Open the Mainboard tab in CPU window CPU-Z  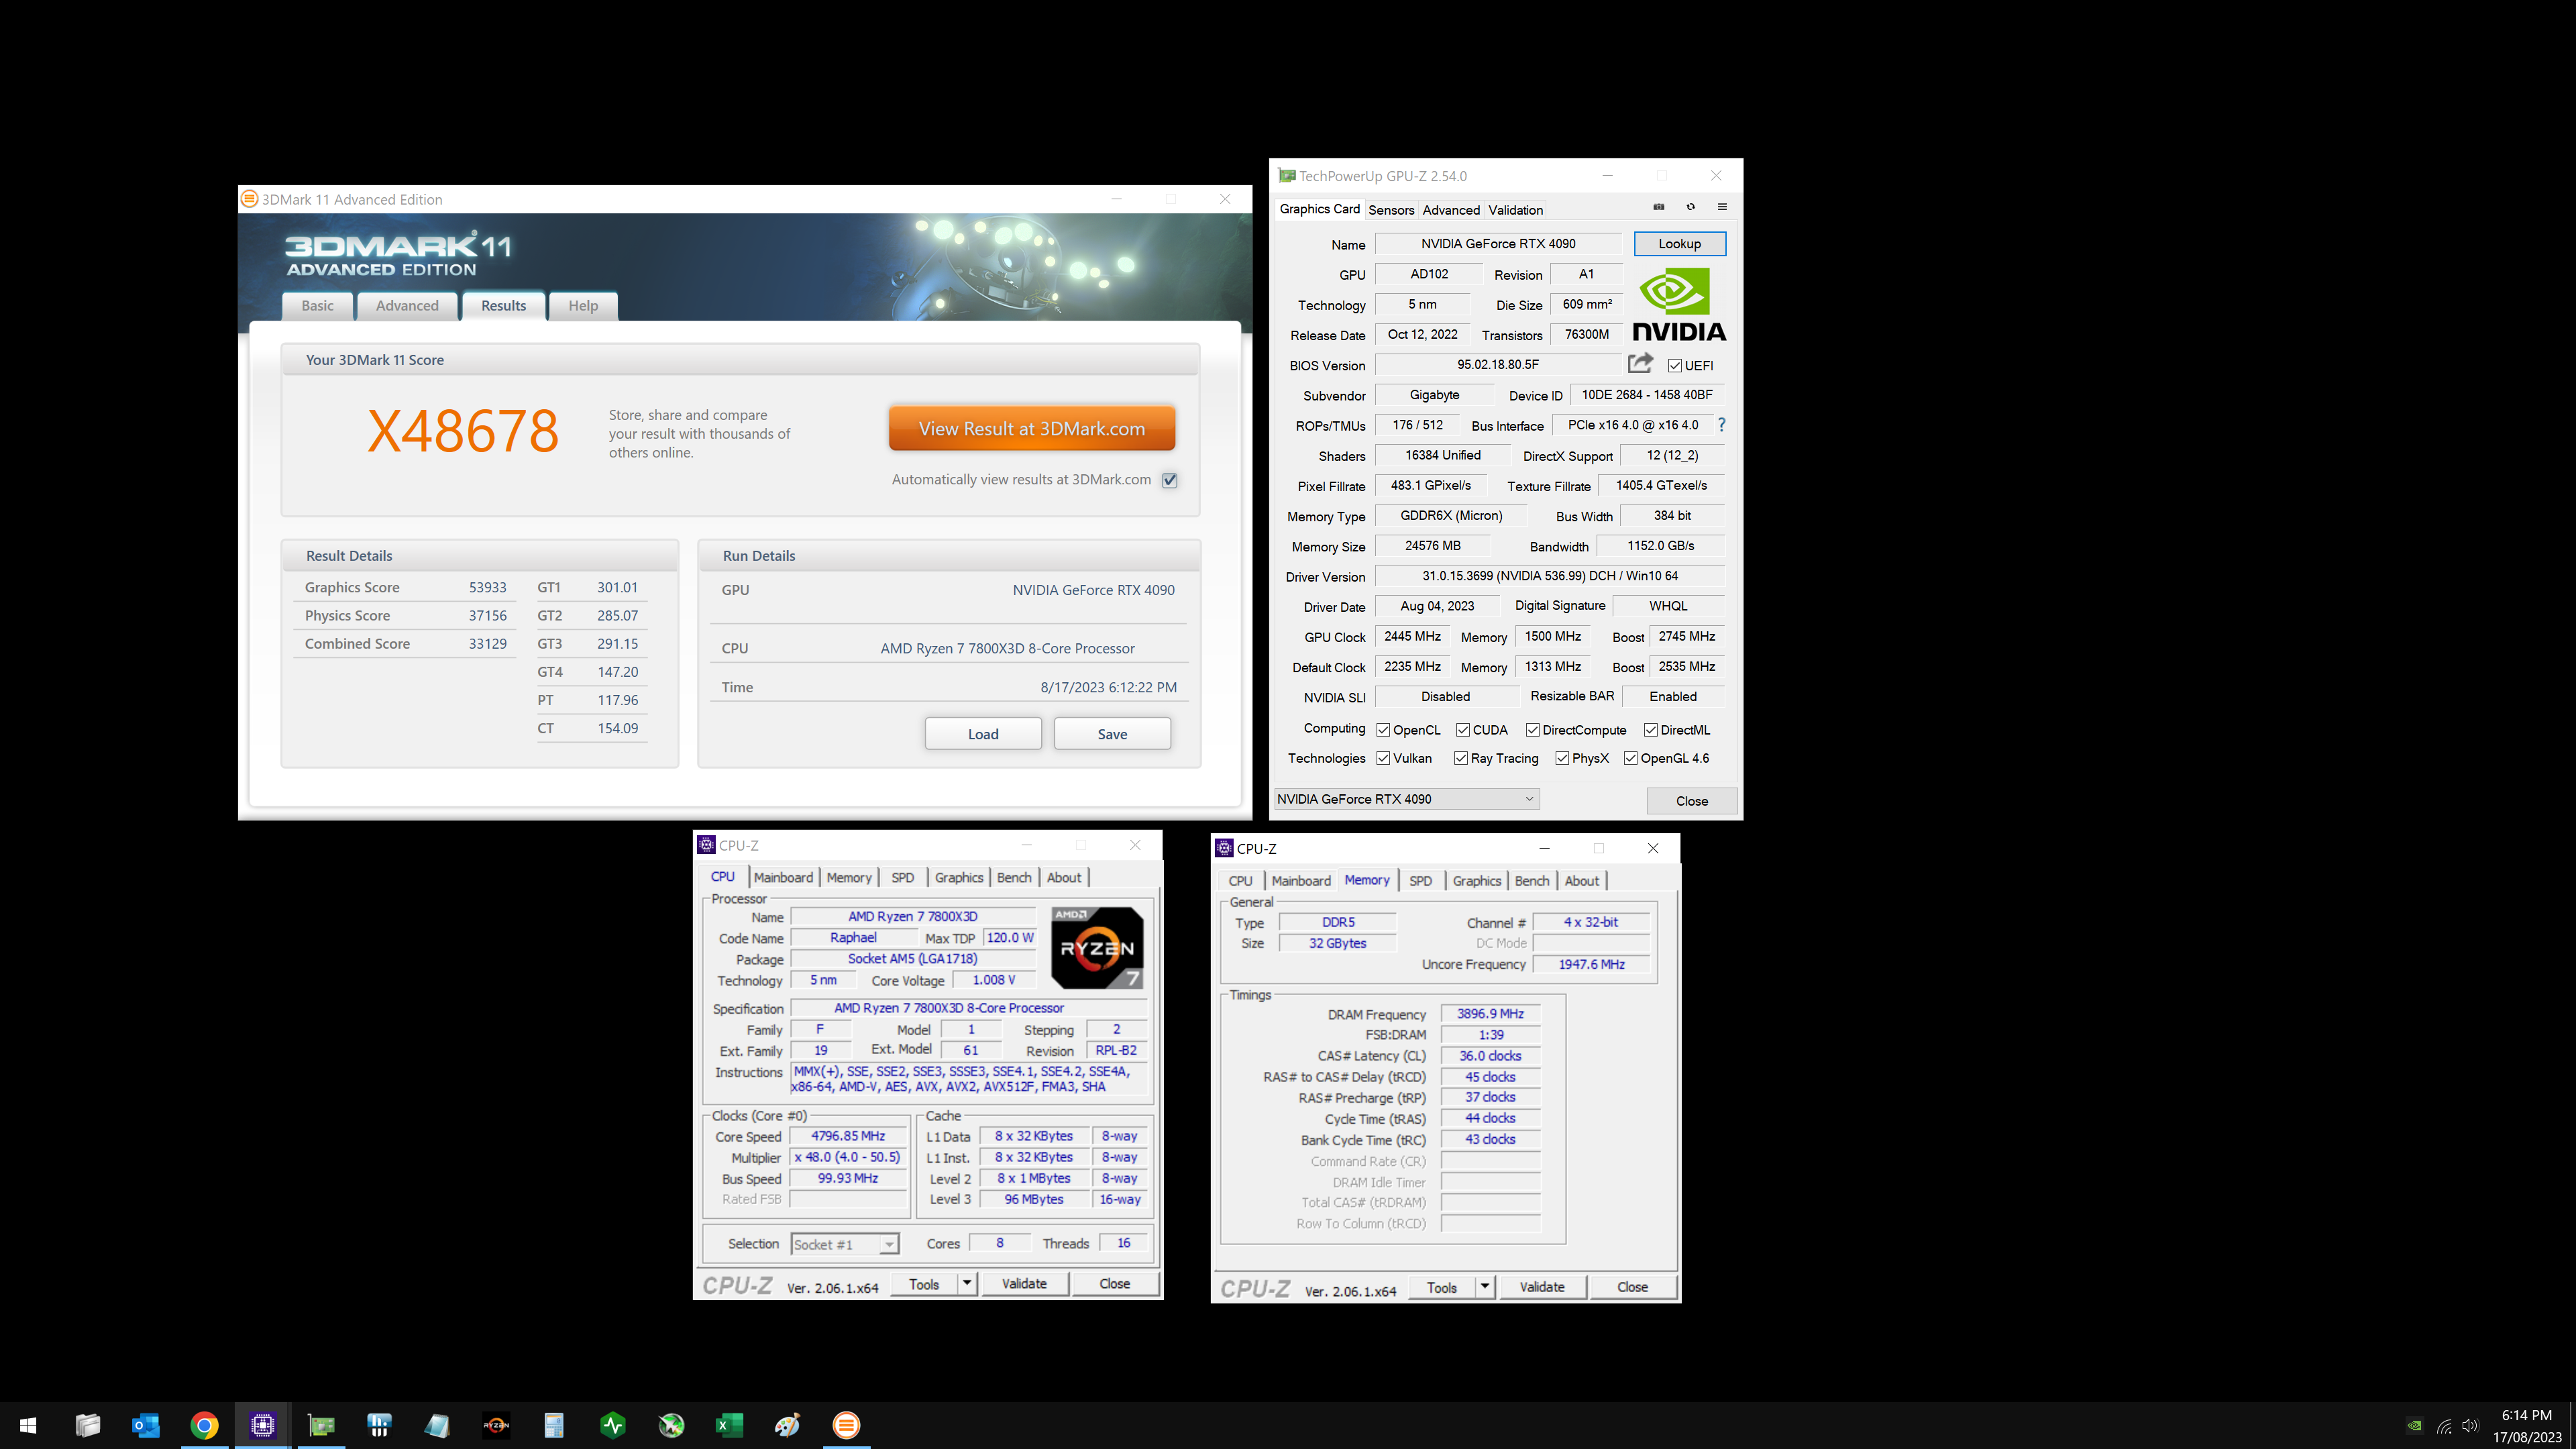(x=783, y=877)
